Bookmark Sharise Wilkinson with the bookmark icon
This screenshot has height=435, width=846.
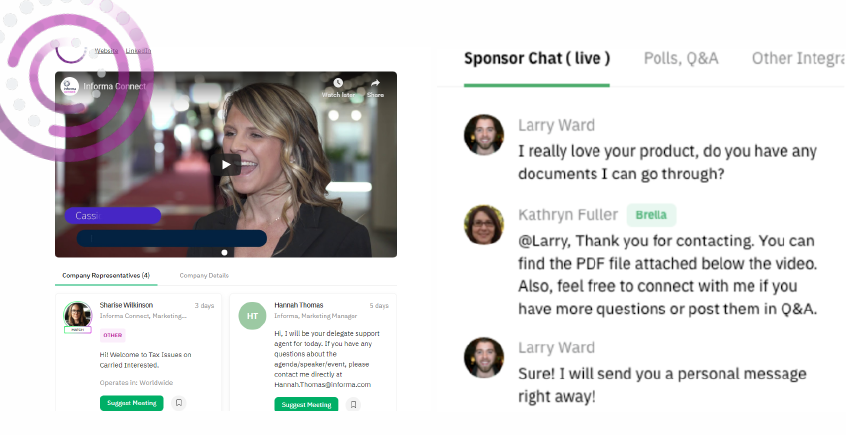(179, 403)
